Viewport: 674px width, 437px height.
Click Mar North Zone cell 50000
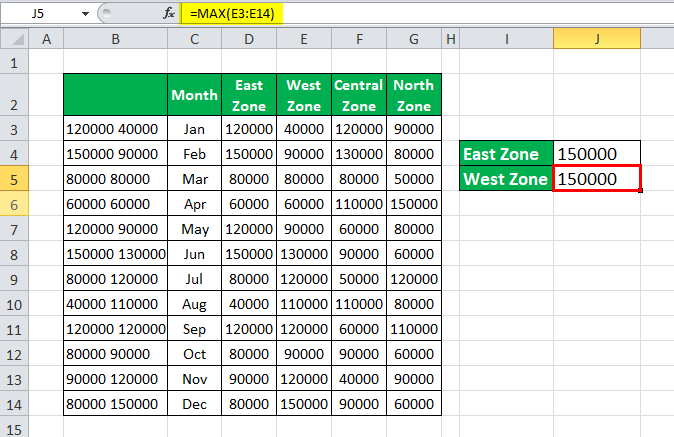pos(414,179)
